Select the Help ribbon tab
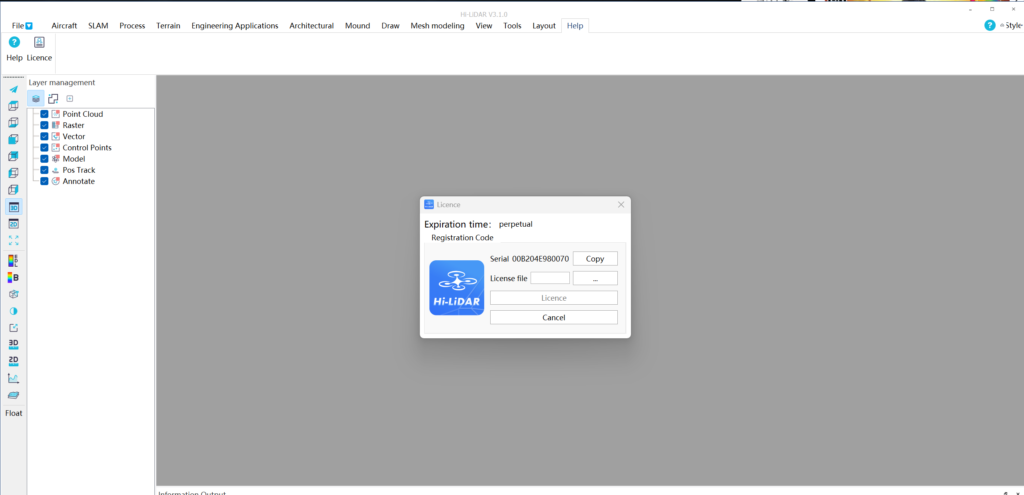1024x495 pixels. pos(575,25)
